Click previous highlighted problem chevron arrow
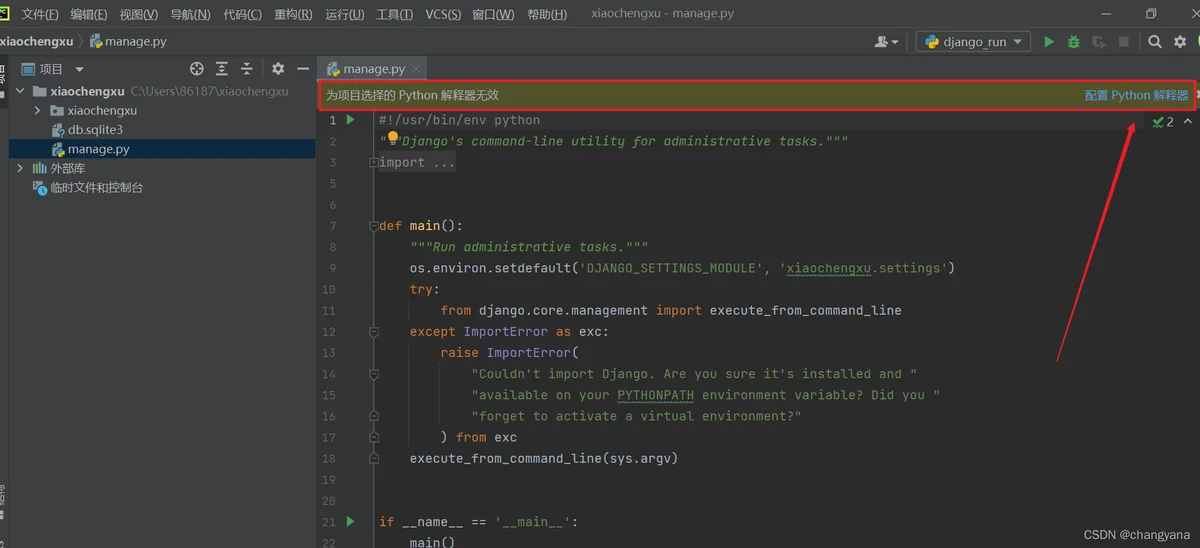The image size is (1200, 548). [1188, 121]
